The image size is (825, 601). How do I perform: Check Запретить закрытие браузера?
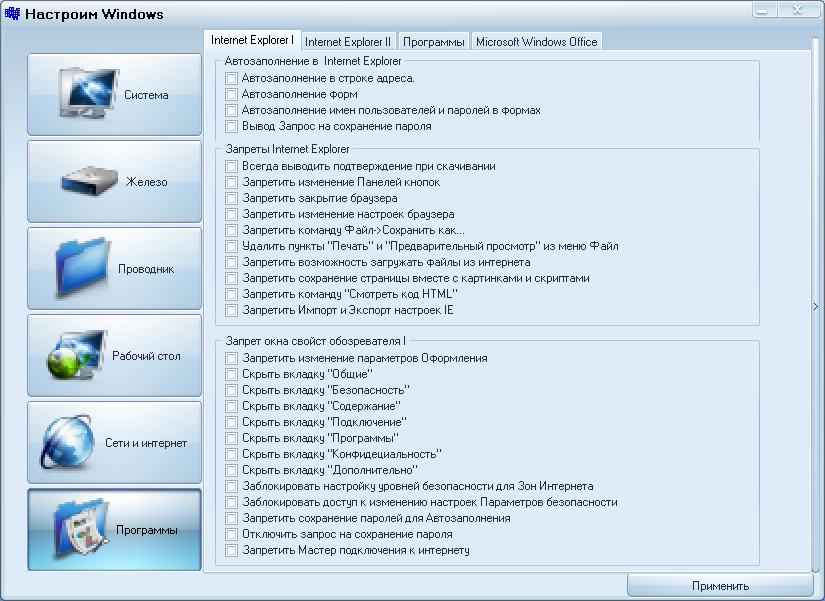click(x=231, y=198)
